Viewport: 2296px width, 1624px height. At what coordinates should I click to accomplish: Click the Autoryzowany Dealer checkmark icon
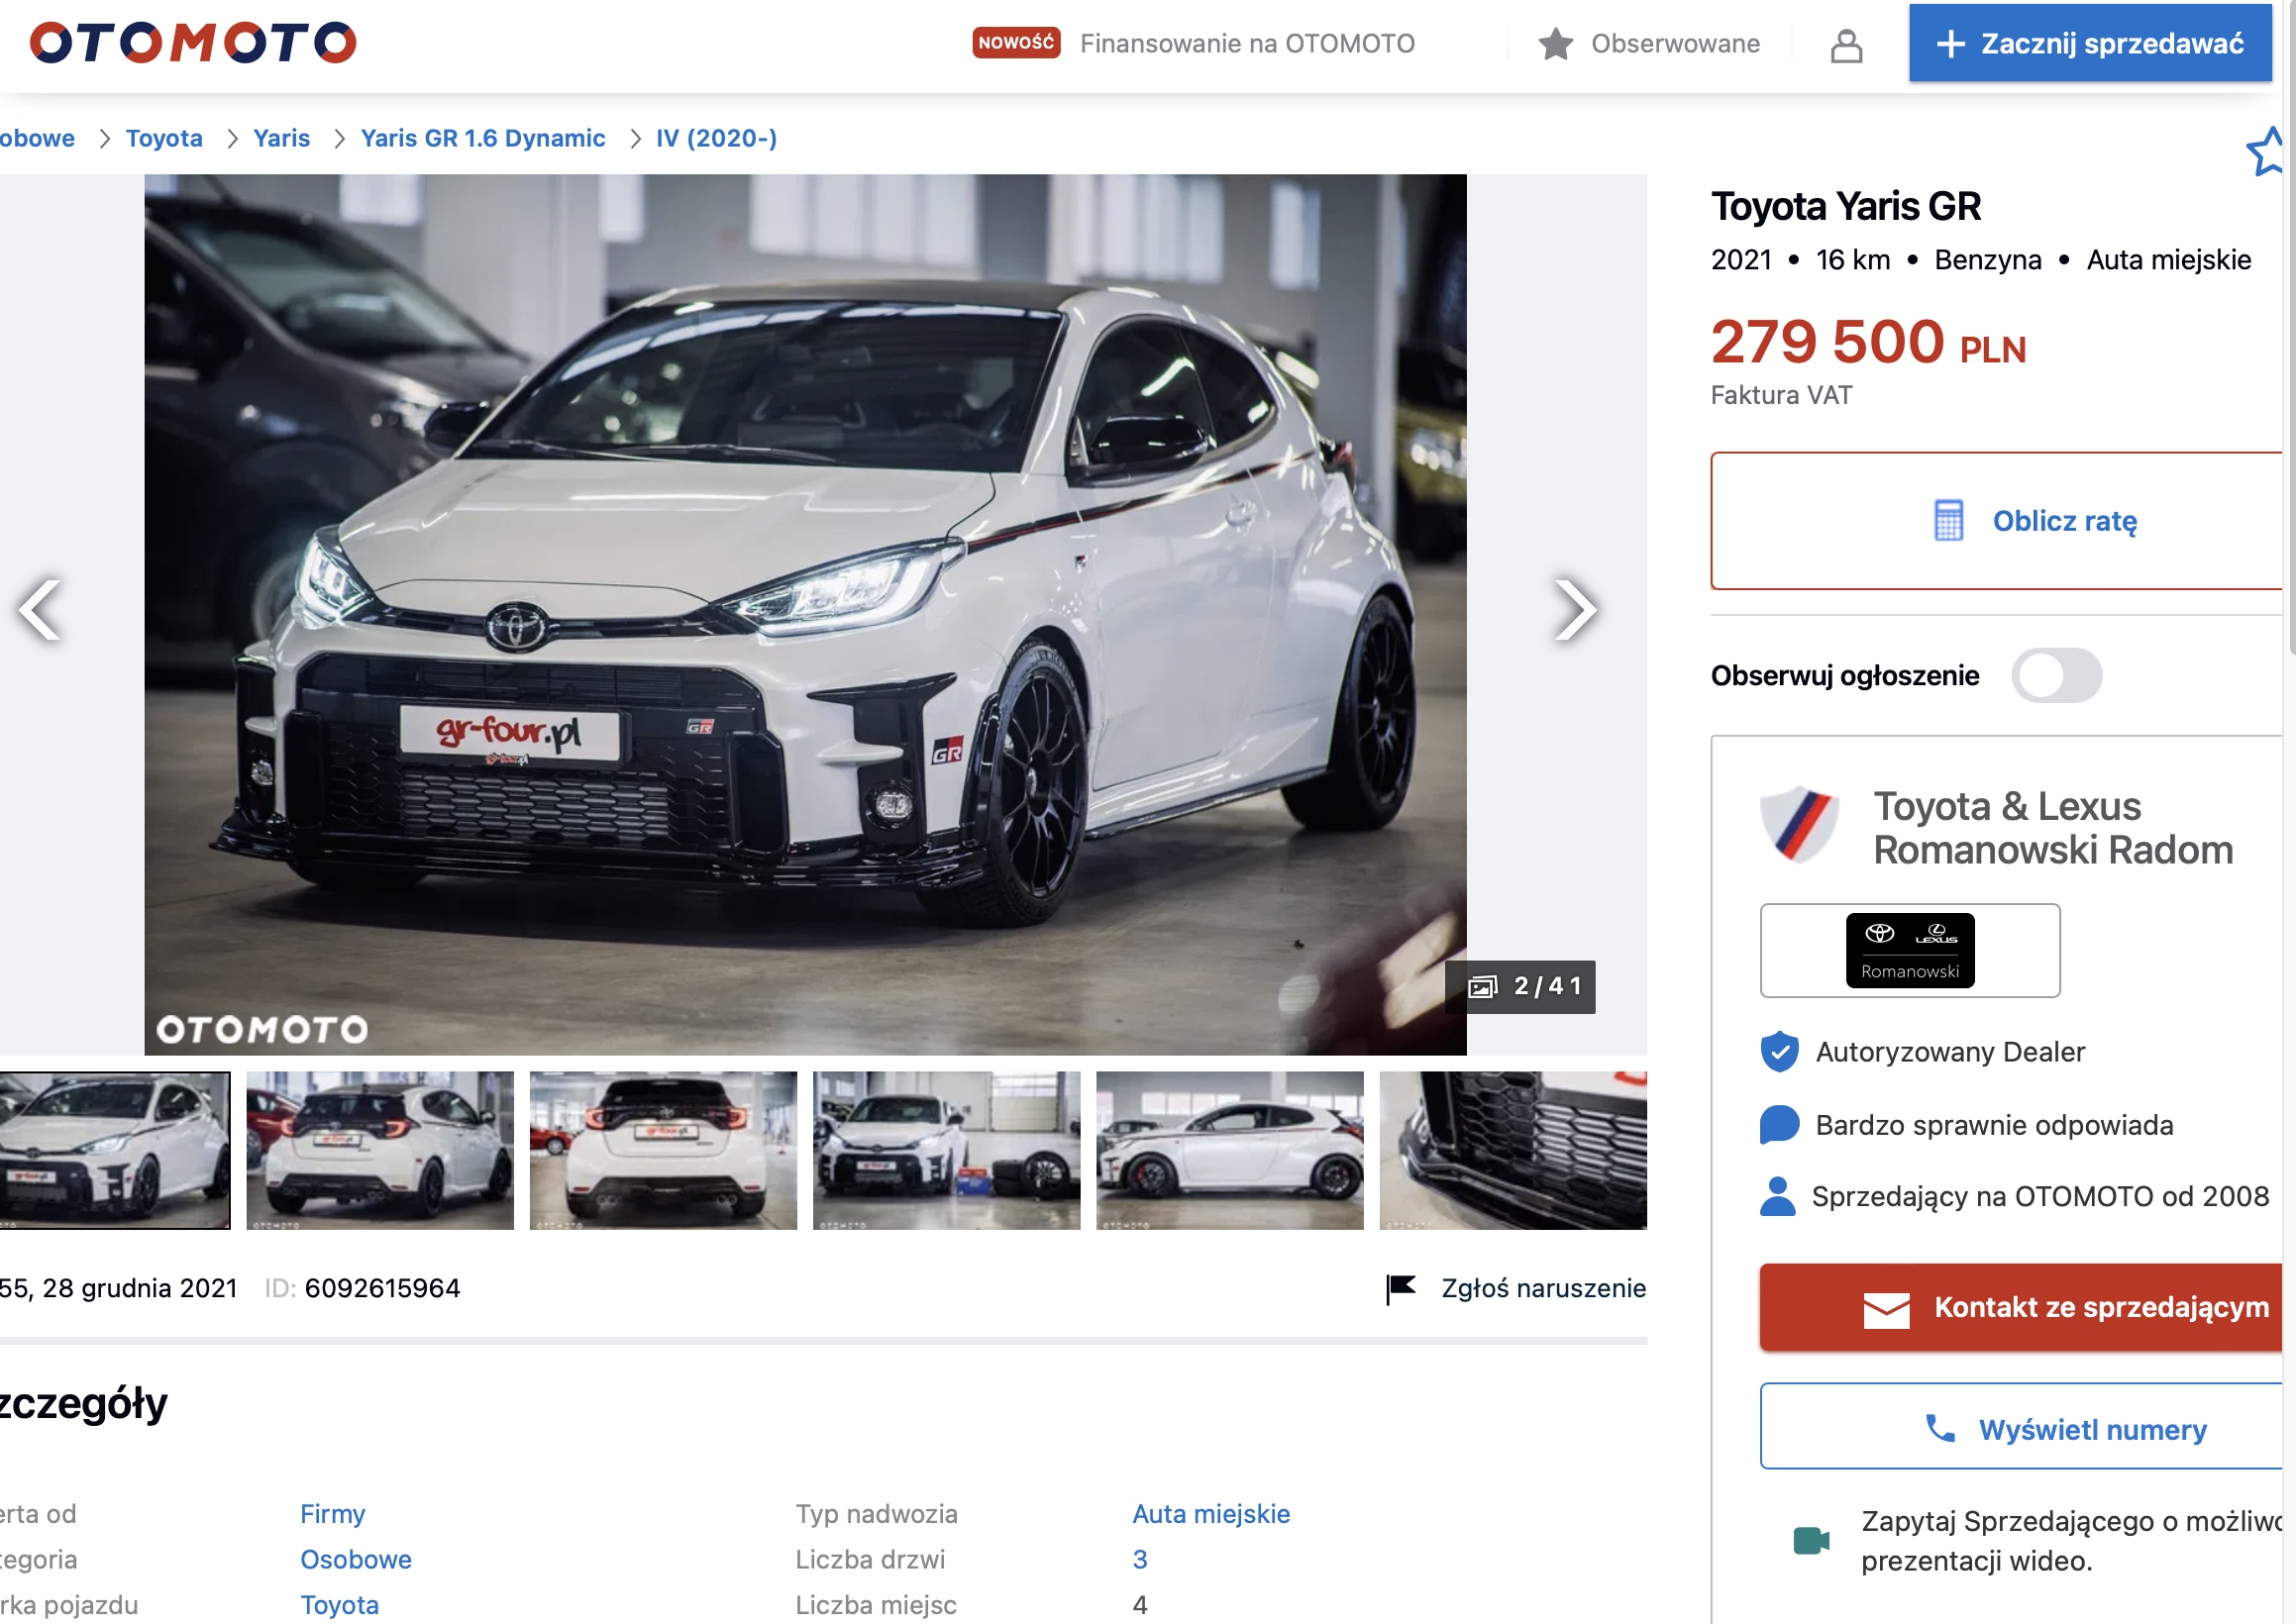1779,1051
